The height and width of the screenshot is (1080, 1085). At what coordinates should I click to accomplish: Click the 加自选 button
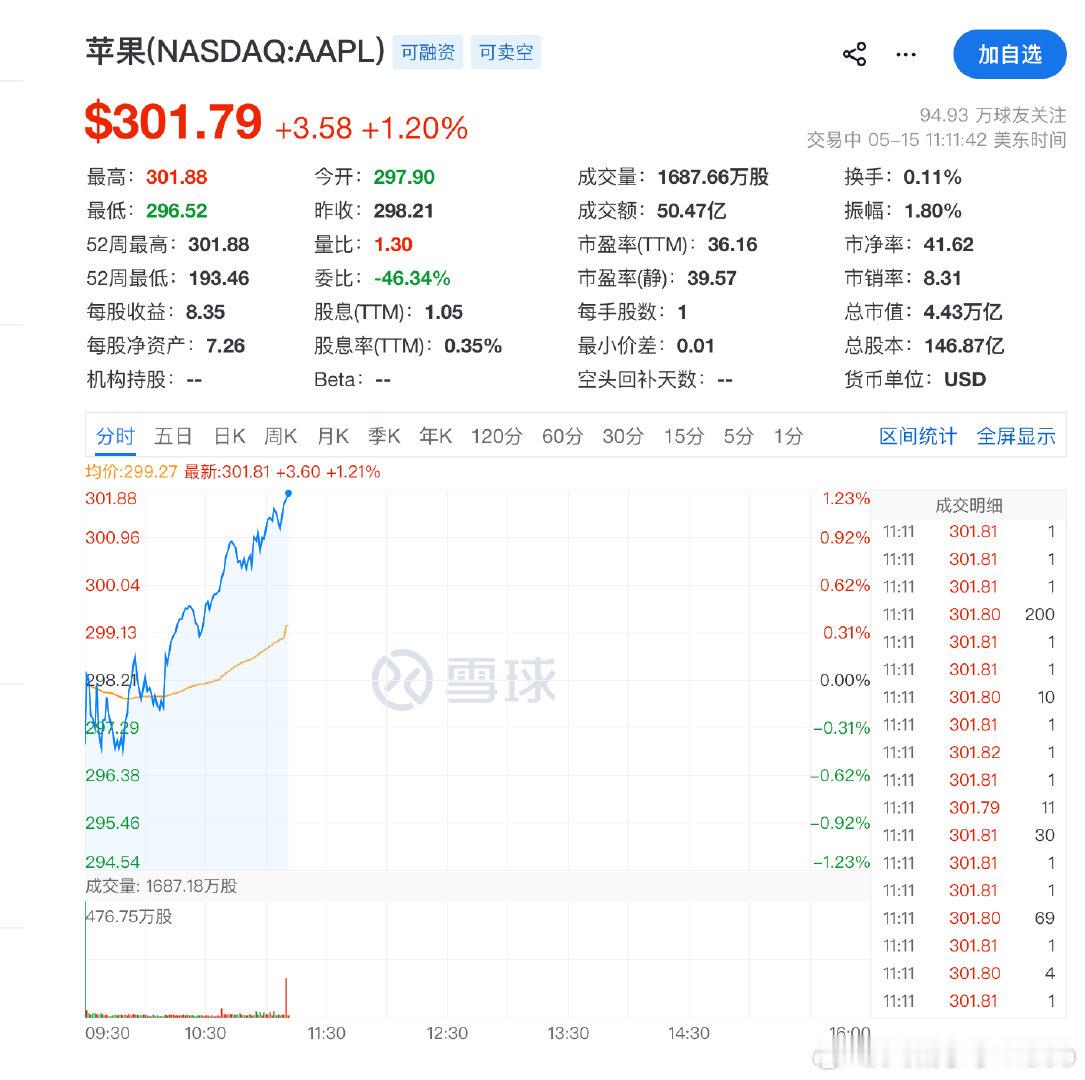pos(1010,54)
